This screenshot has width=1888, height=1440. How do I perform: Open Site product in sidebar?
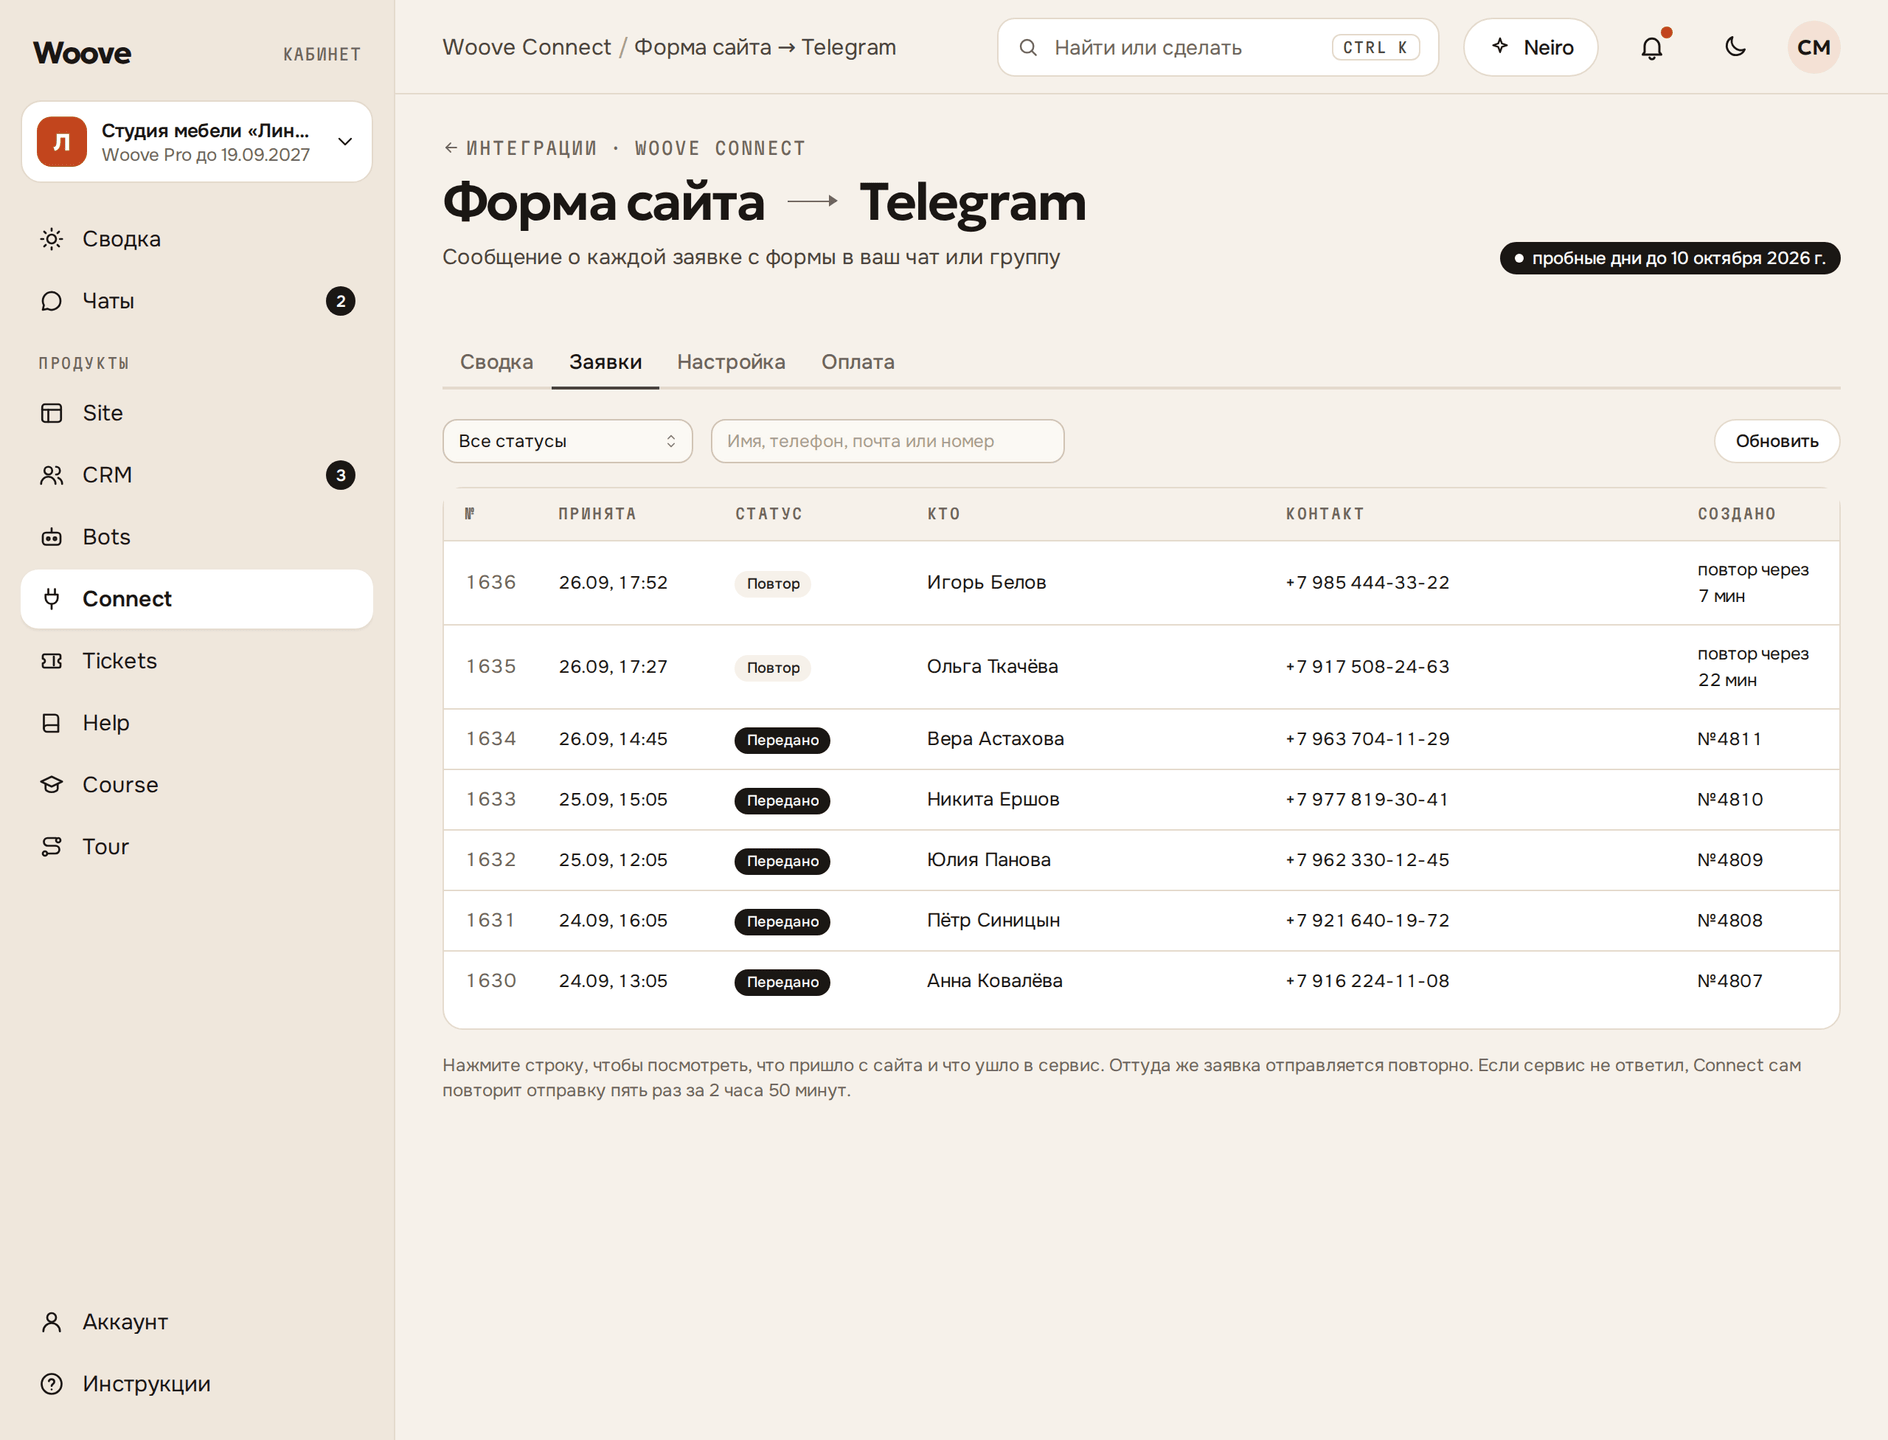pyautogui.click(x=197, y=413)
